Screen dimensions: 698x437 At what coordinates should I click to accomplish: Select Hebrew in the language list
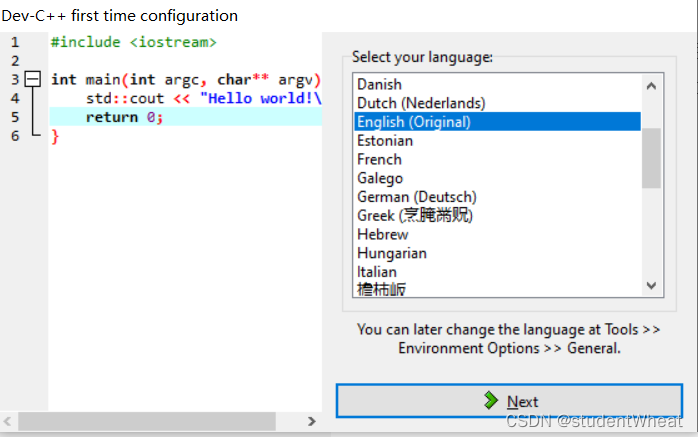[498, 234]
